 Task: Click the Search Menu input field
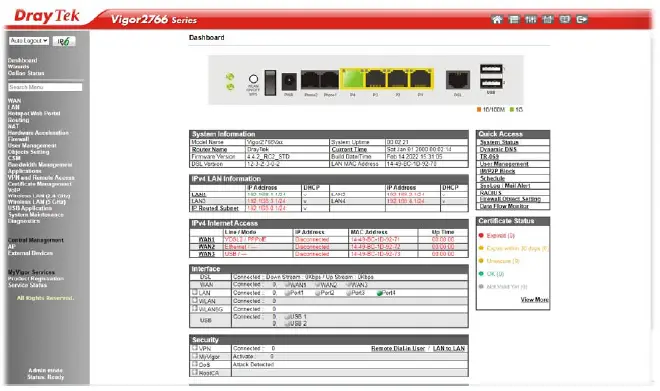[x=45, y=87]
